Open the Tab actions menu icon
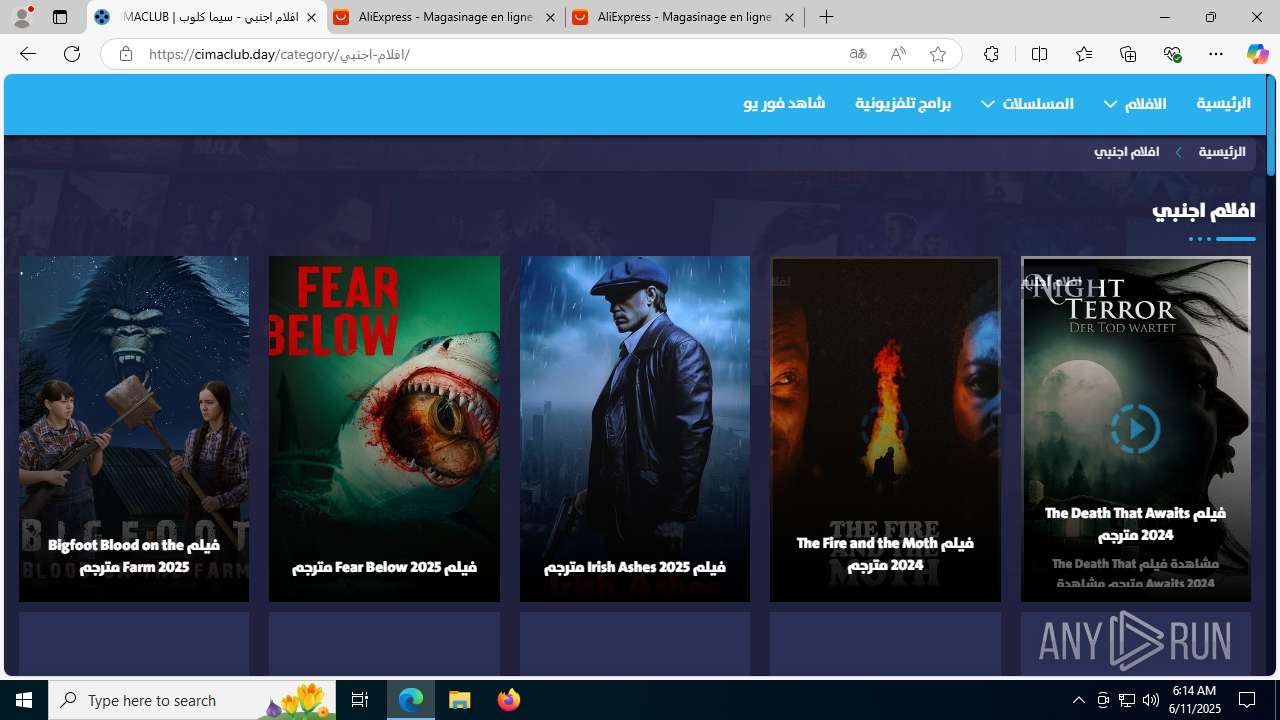This screenshot has width=1280, height=720. coord(60,17)
